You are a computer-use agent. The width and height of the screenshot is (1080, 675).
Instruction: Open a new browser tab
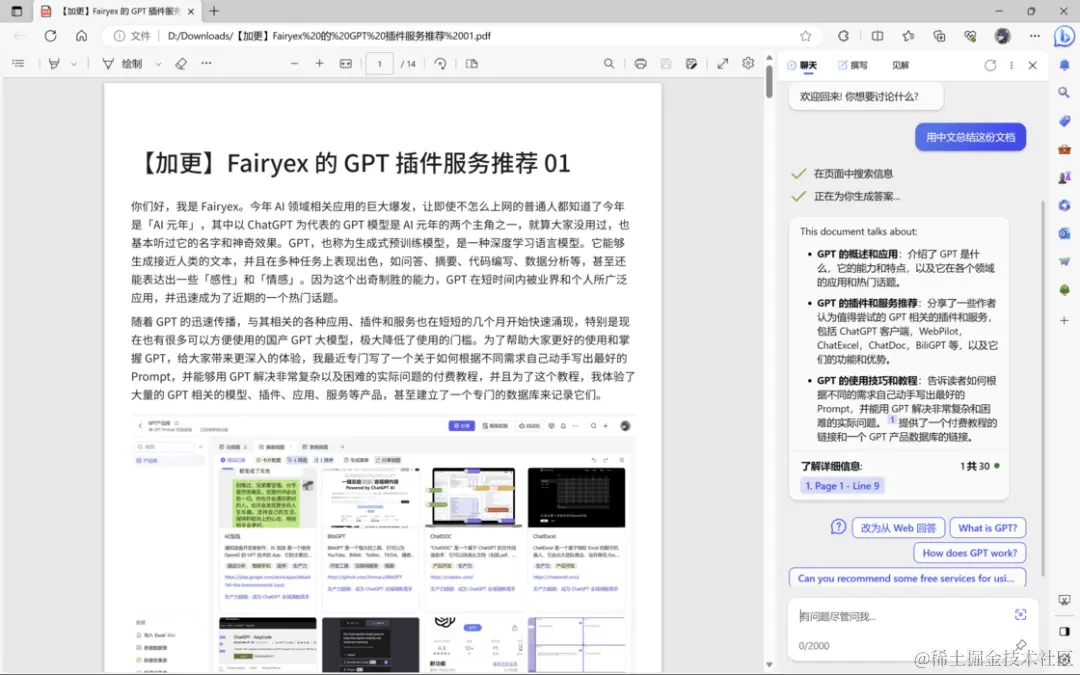pyautogui.click(x=214, y=11)
